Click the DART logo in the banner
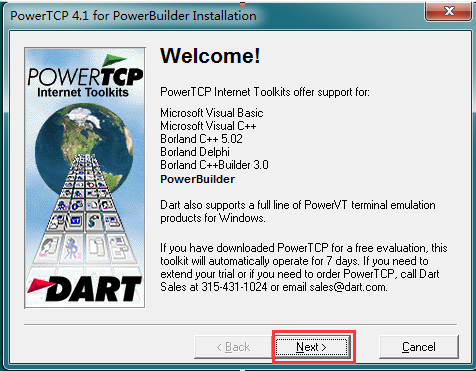The height and width of the screenshot is (371, 476). 85,289
